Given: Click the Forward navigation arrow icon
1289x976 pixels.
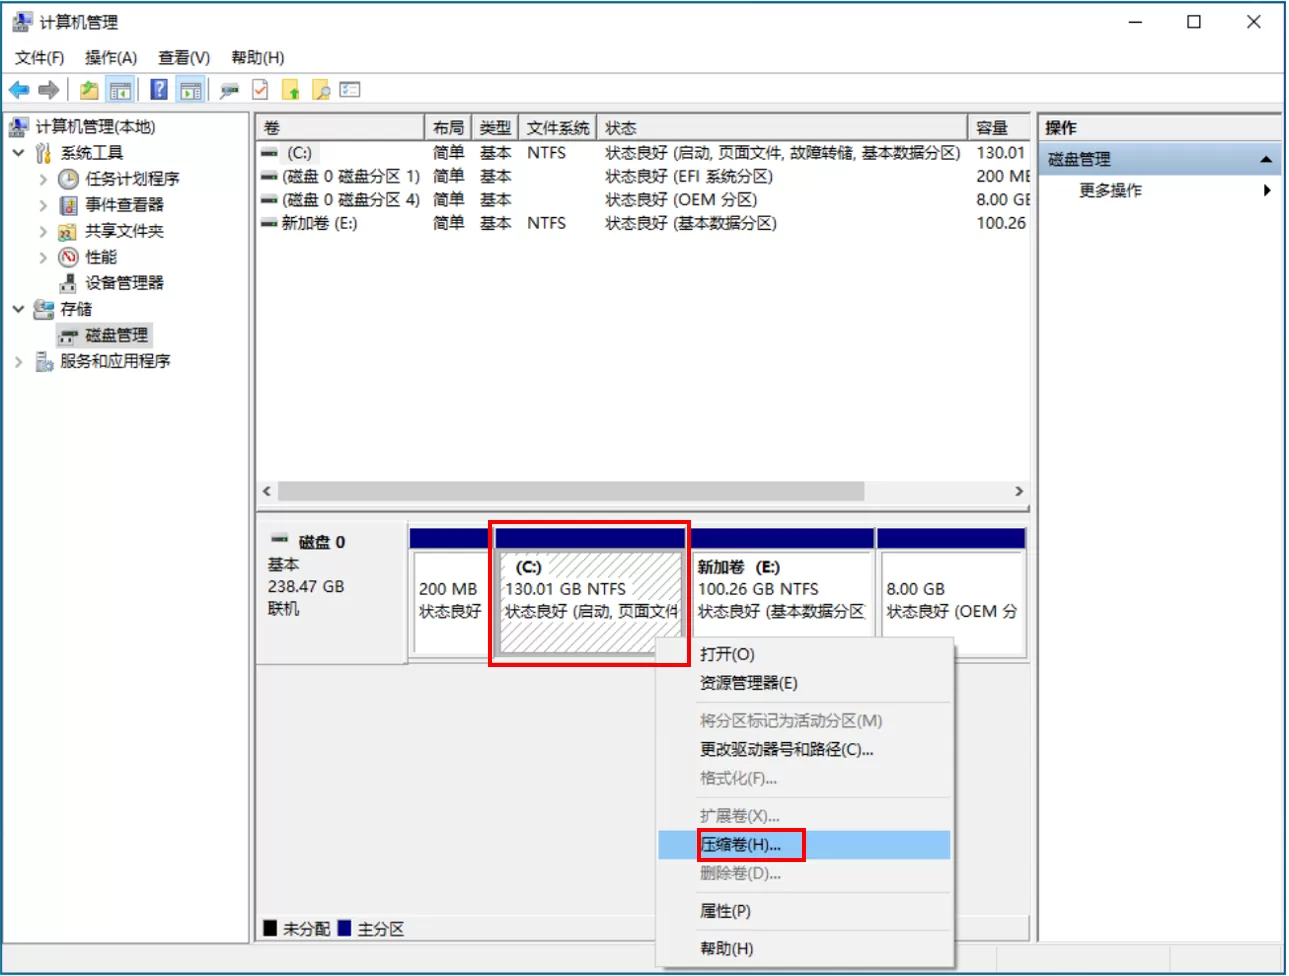Looking at the screenshot, I should tap(48, 89).
